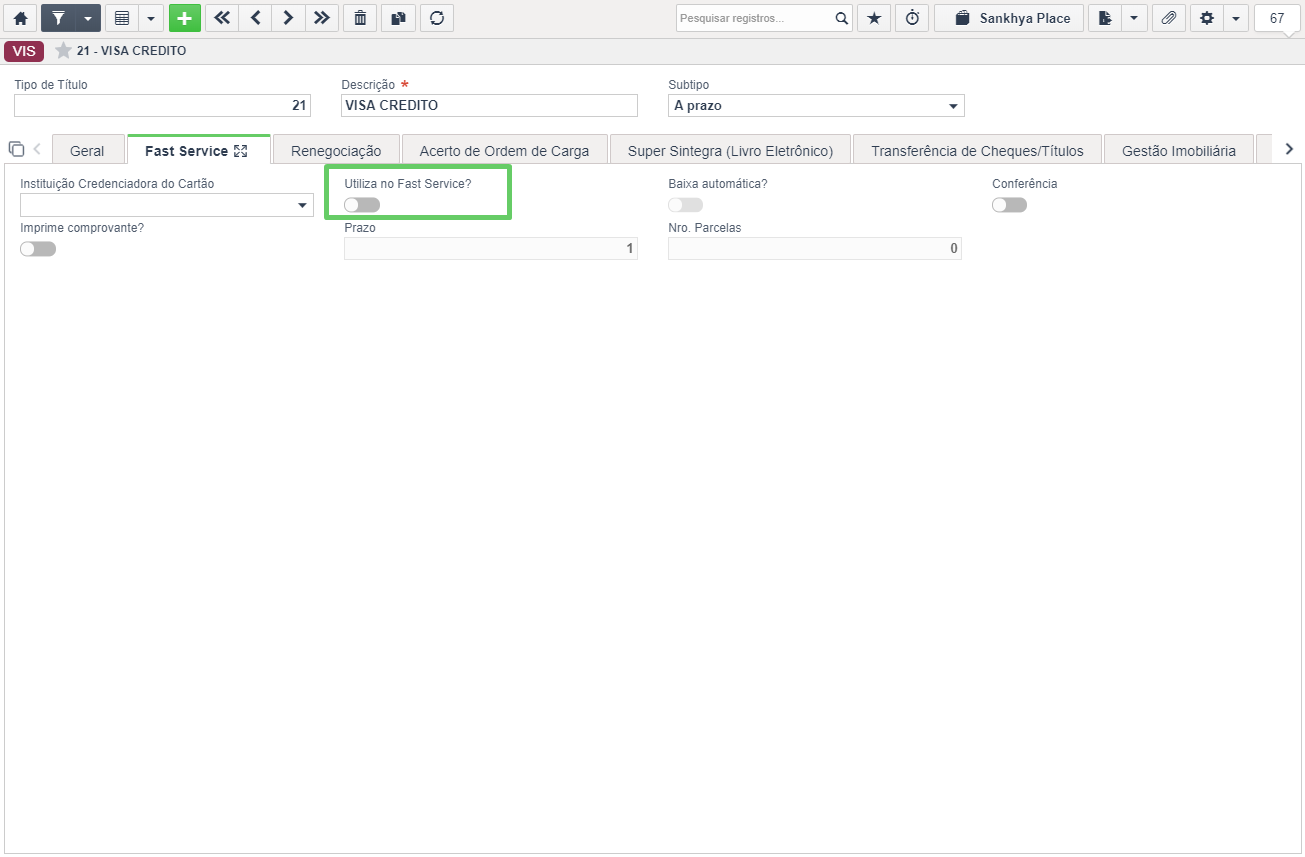This screenshot has height=857, width=1305.
Task: Click the tabs overview icon
Action: point(16,149)
